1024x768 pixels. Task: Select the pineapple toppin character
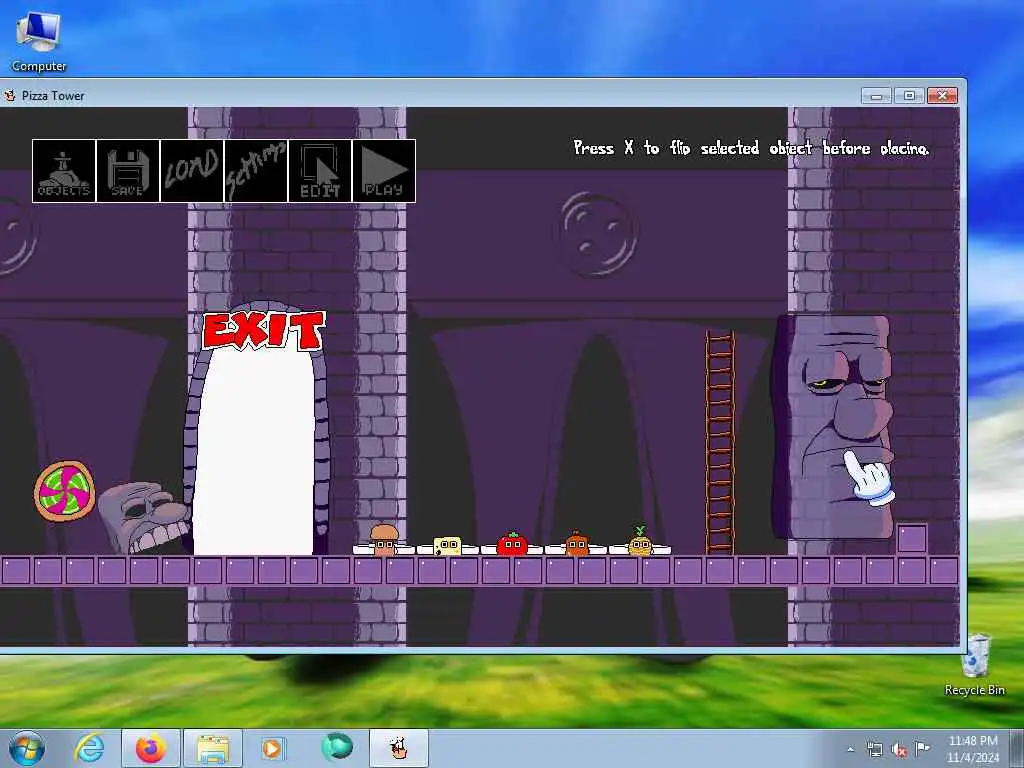point(640,541)
